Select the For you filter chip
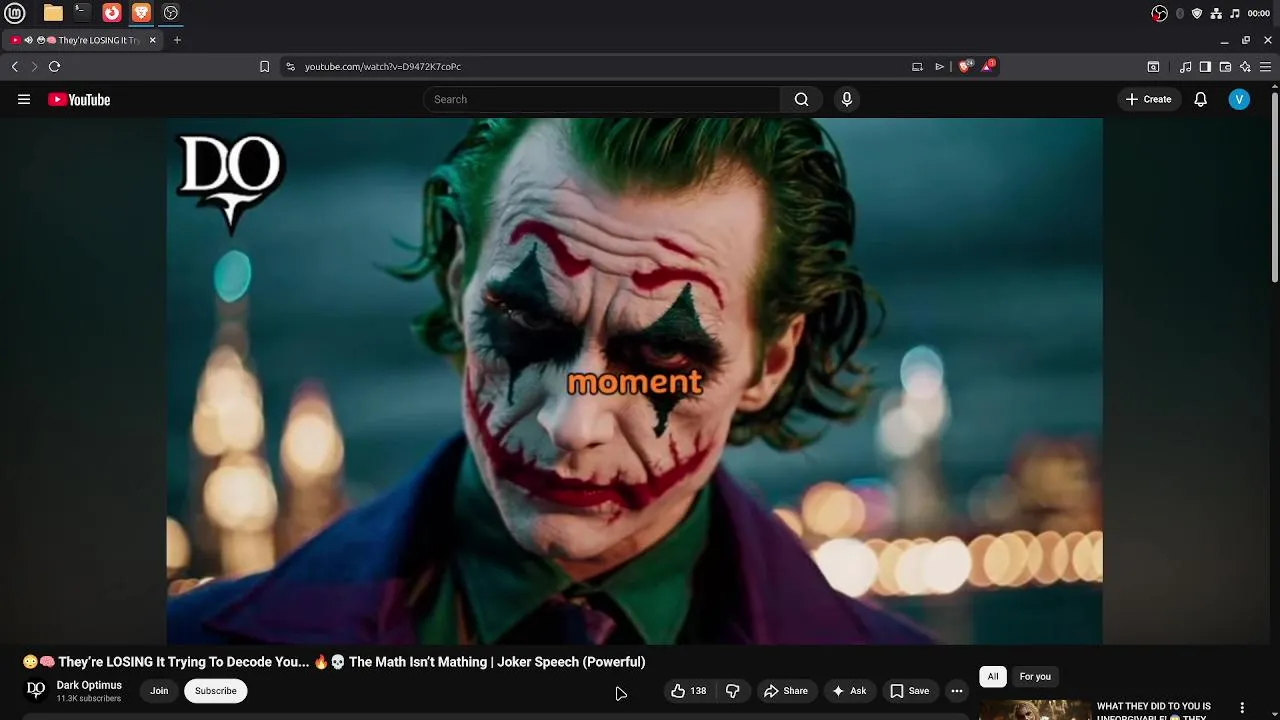The image size is (1280, 720). tap(1035, 677)
